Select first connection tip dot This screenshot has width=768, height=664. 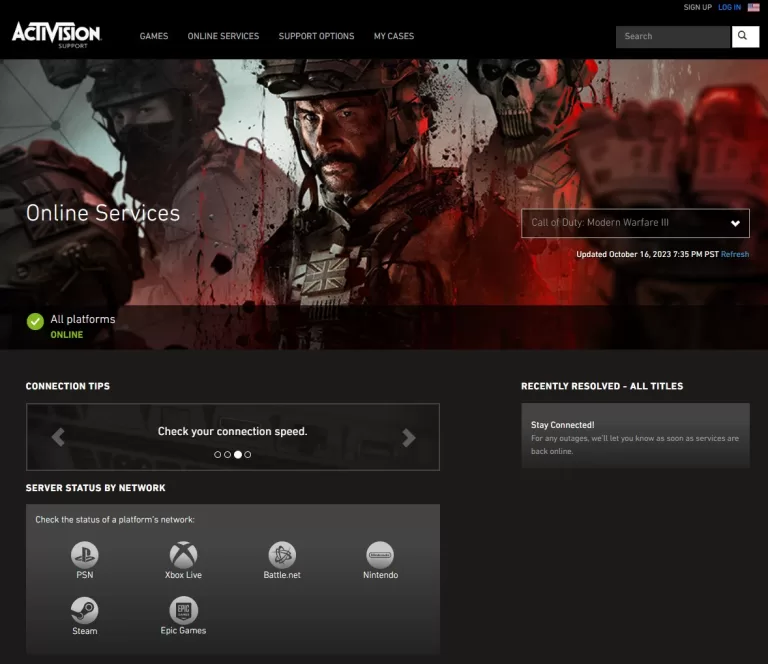217,454
